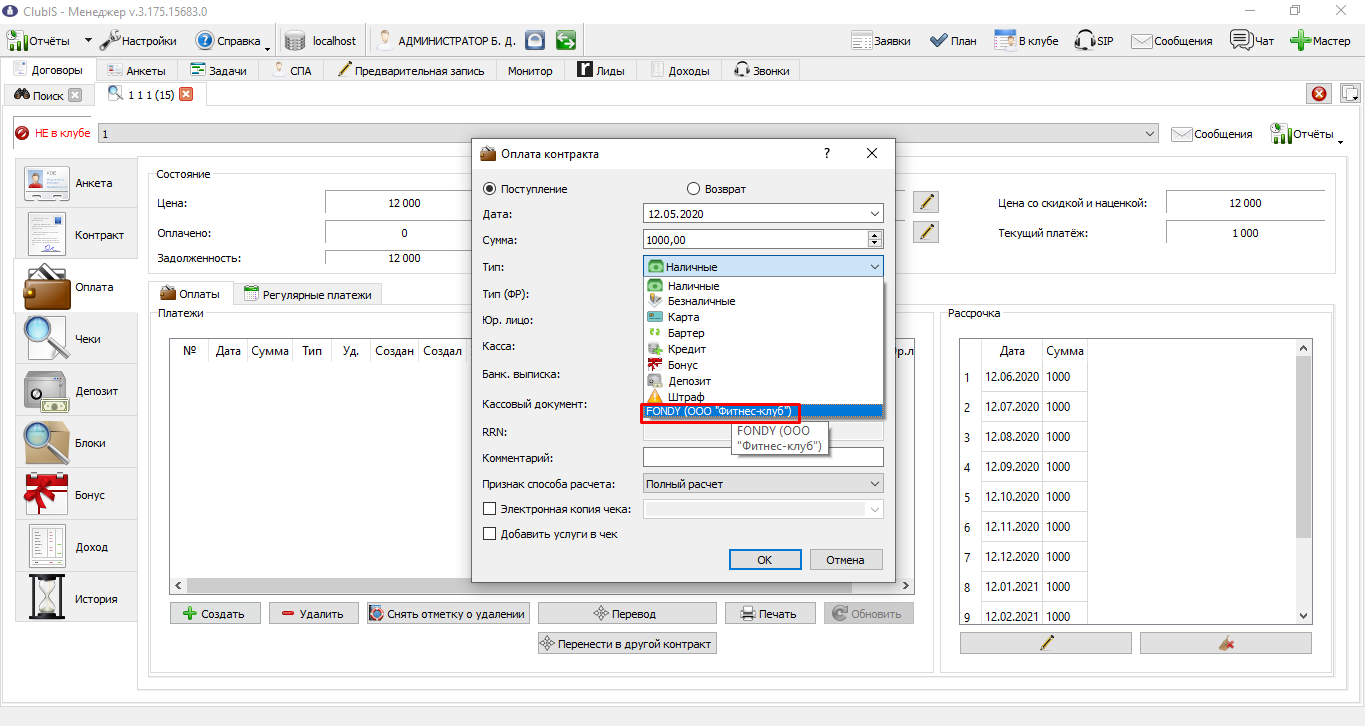
Task: Close the Поиск tab
Action: (75, 95)
